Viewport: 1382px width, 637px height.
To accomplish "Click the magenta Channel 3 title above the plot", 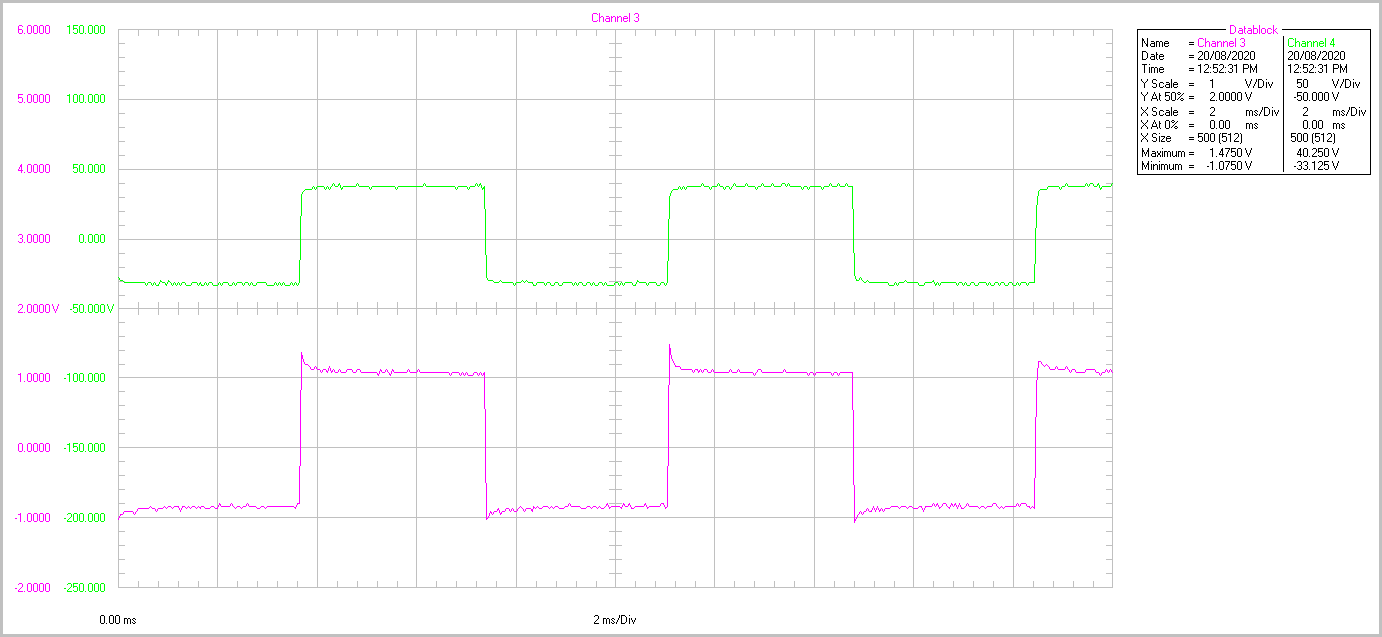I will point(615,17).
